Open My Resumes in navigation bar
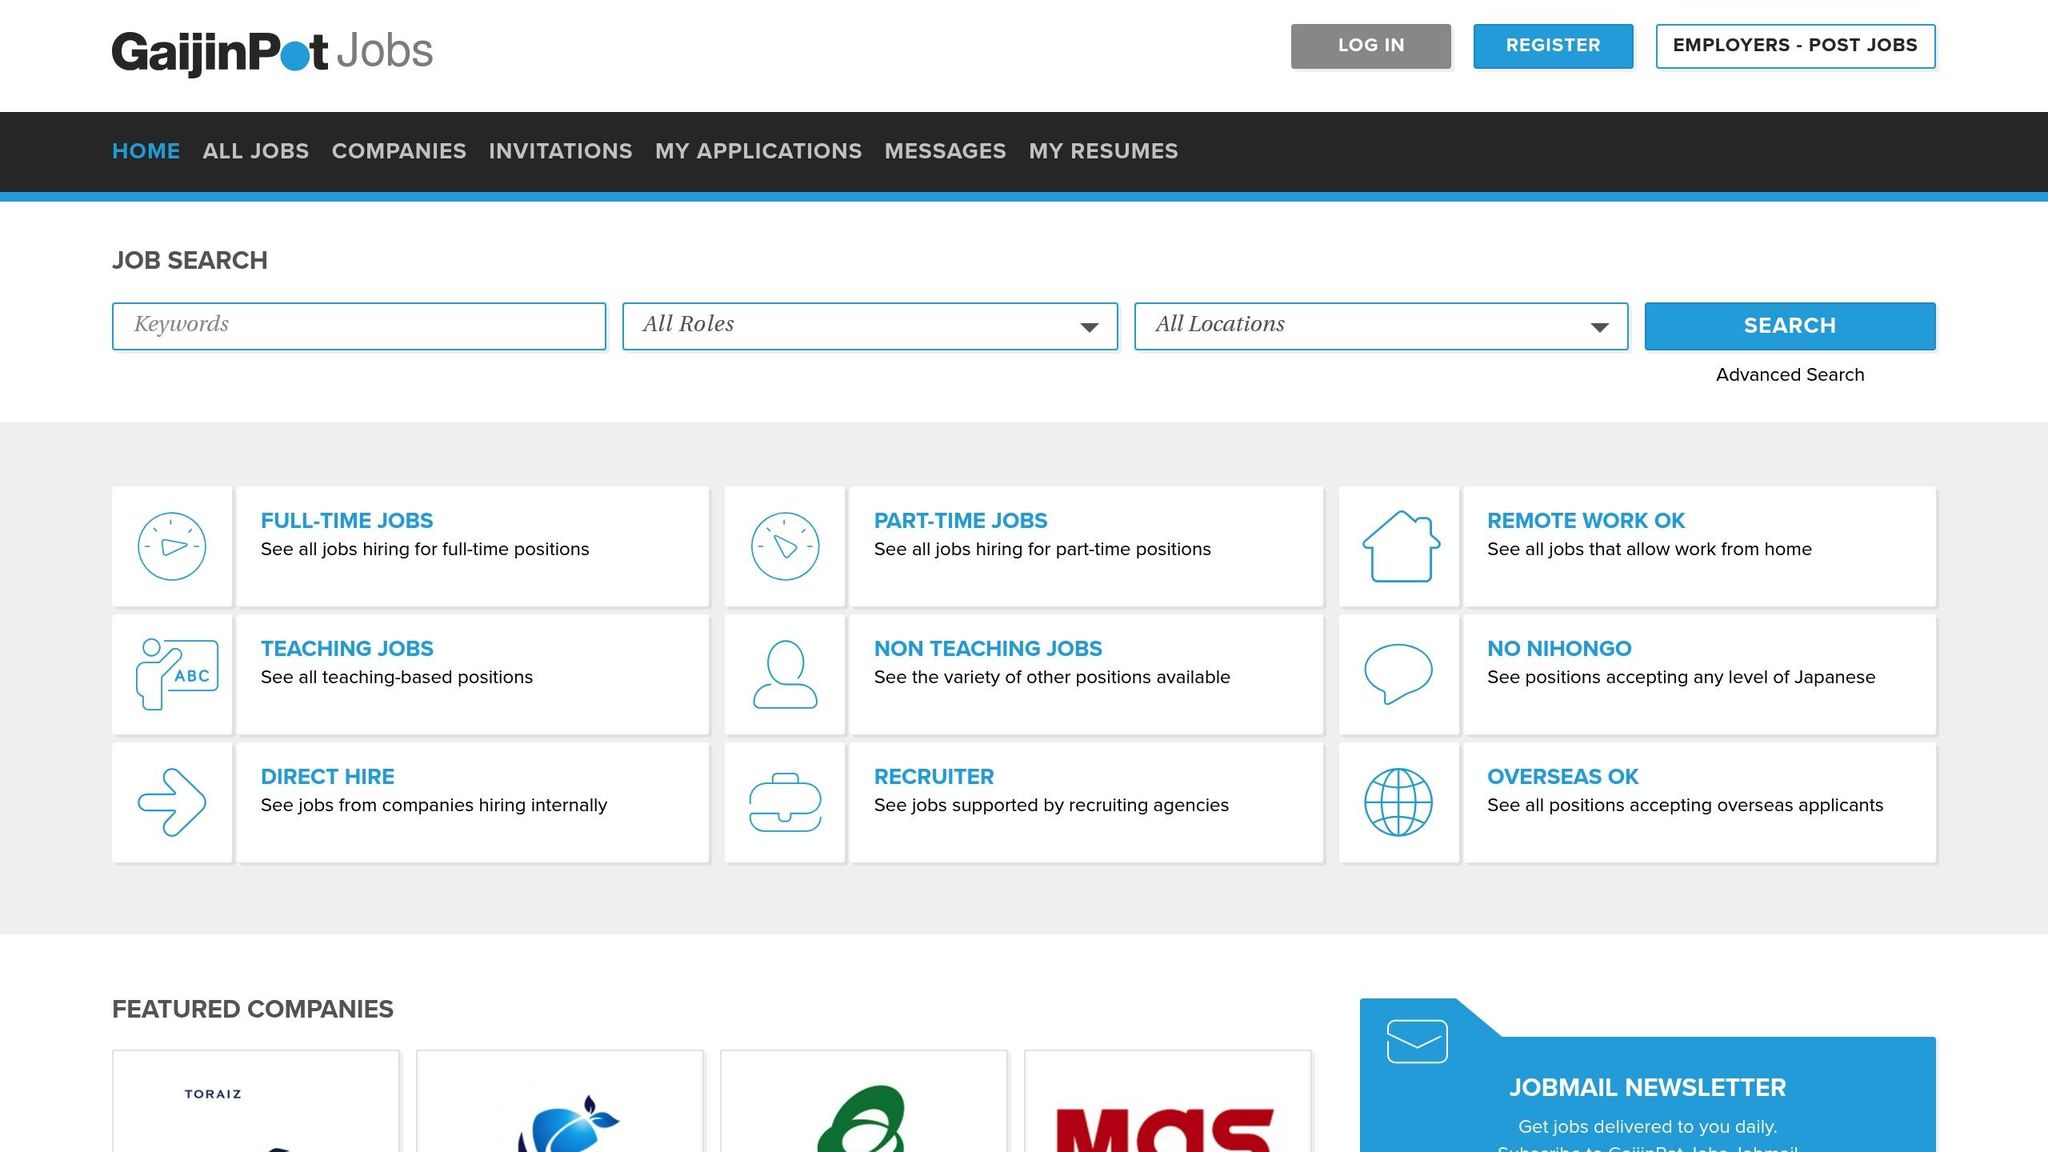This screenshot has height=1152, width=2048. click(1103, 151)
